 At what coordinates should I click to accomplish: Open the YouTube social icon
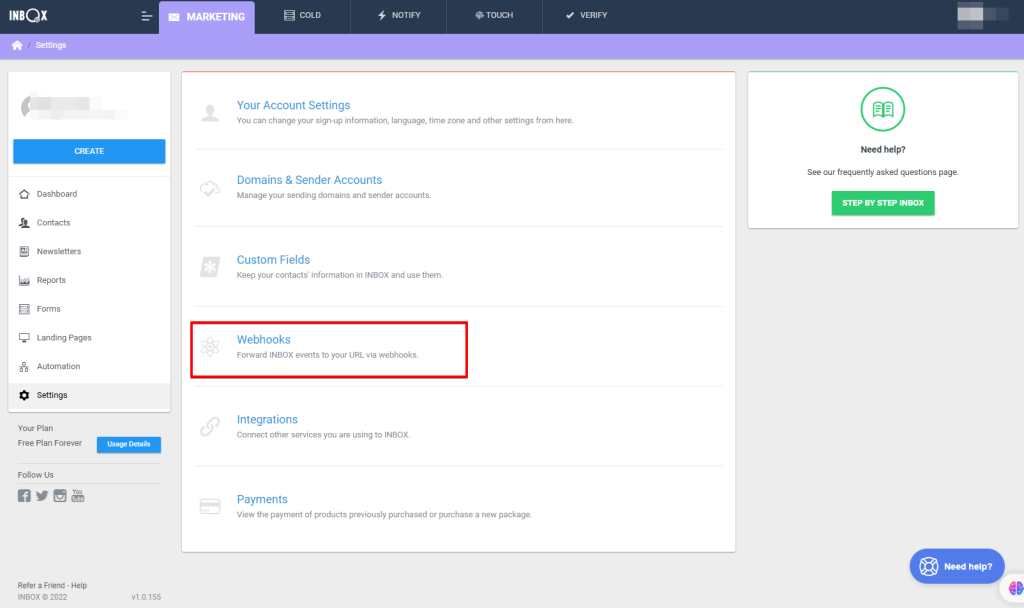(78, 496)
